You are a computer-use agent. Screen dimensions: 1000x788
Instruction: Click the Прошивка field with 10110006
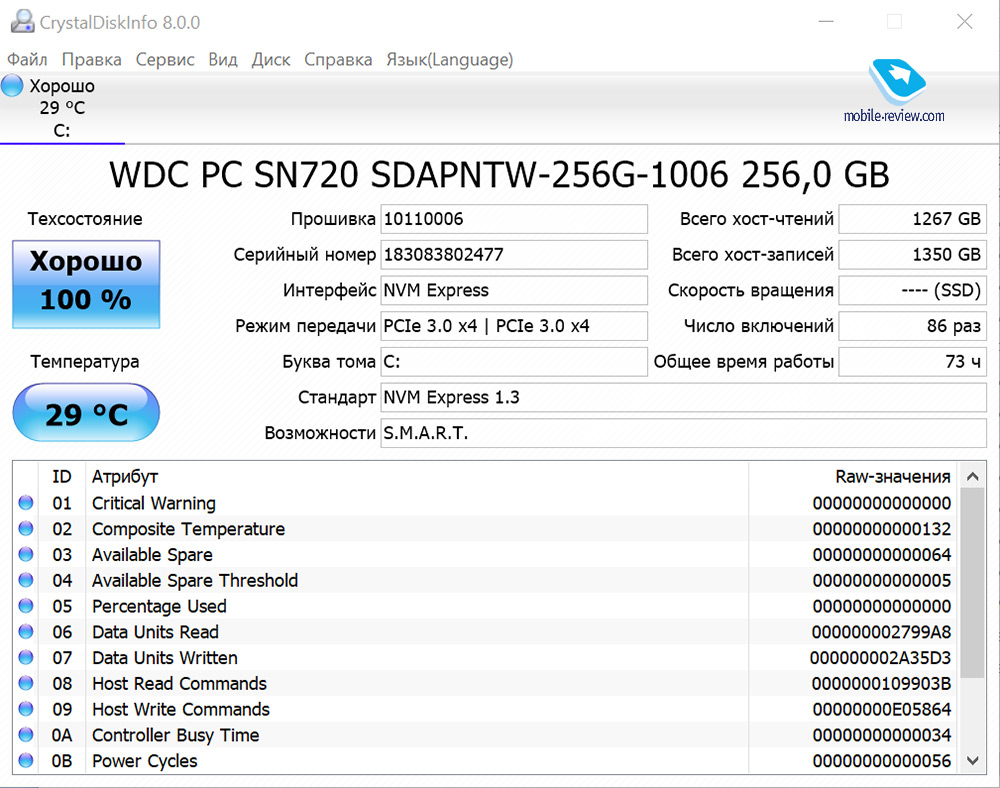point(514,219)
